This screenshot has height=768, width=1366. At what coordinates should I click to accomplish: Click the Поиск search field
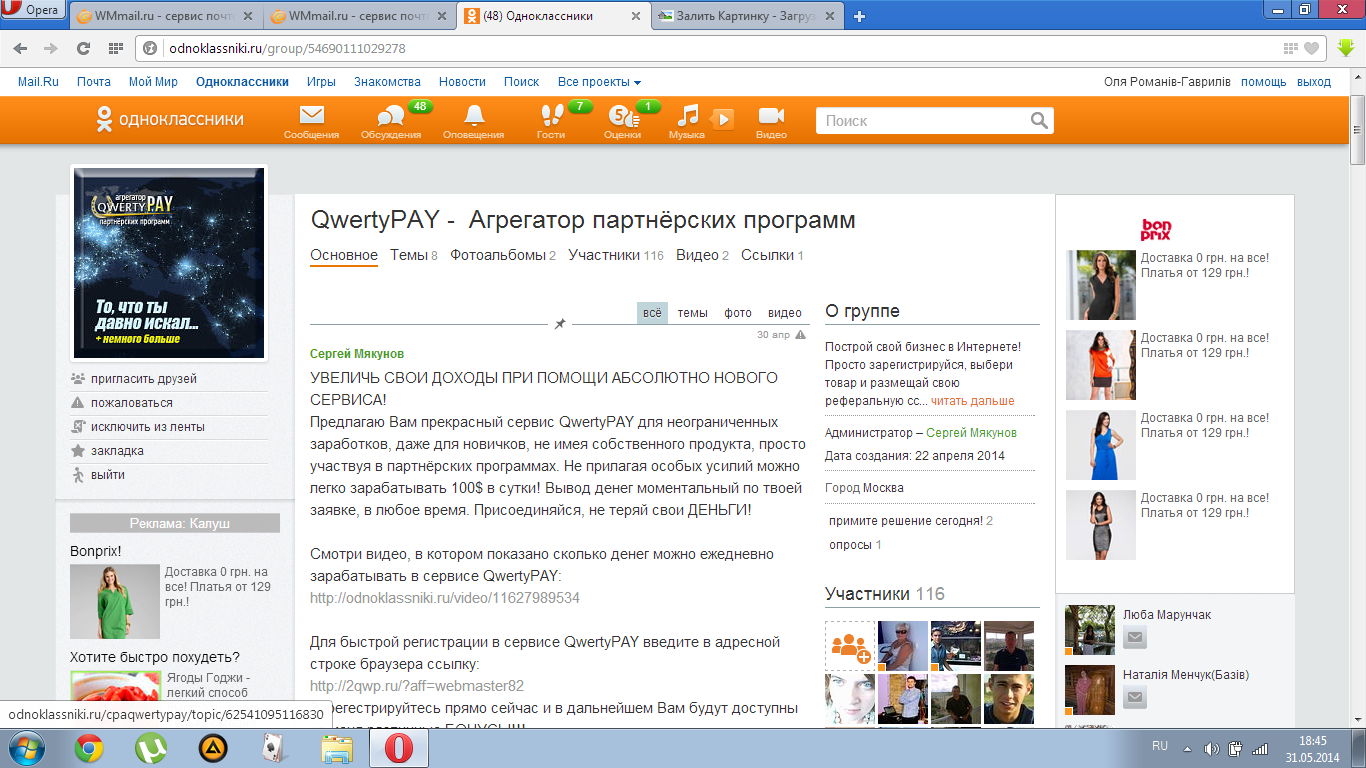(920, 120)
